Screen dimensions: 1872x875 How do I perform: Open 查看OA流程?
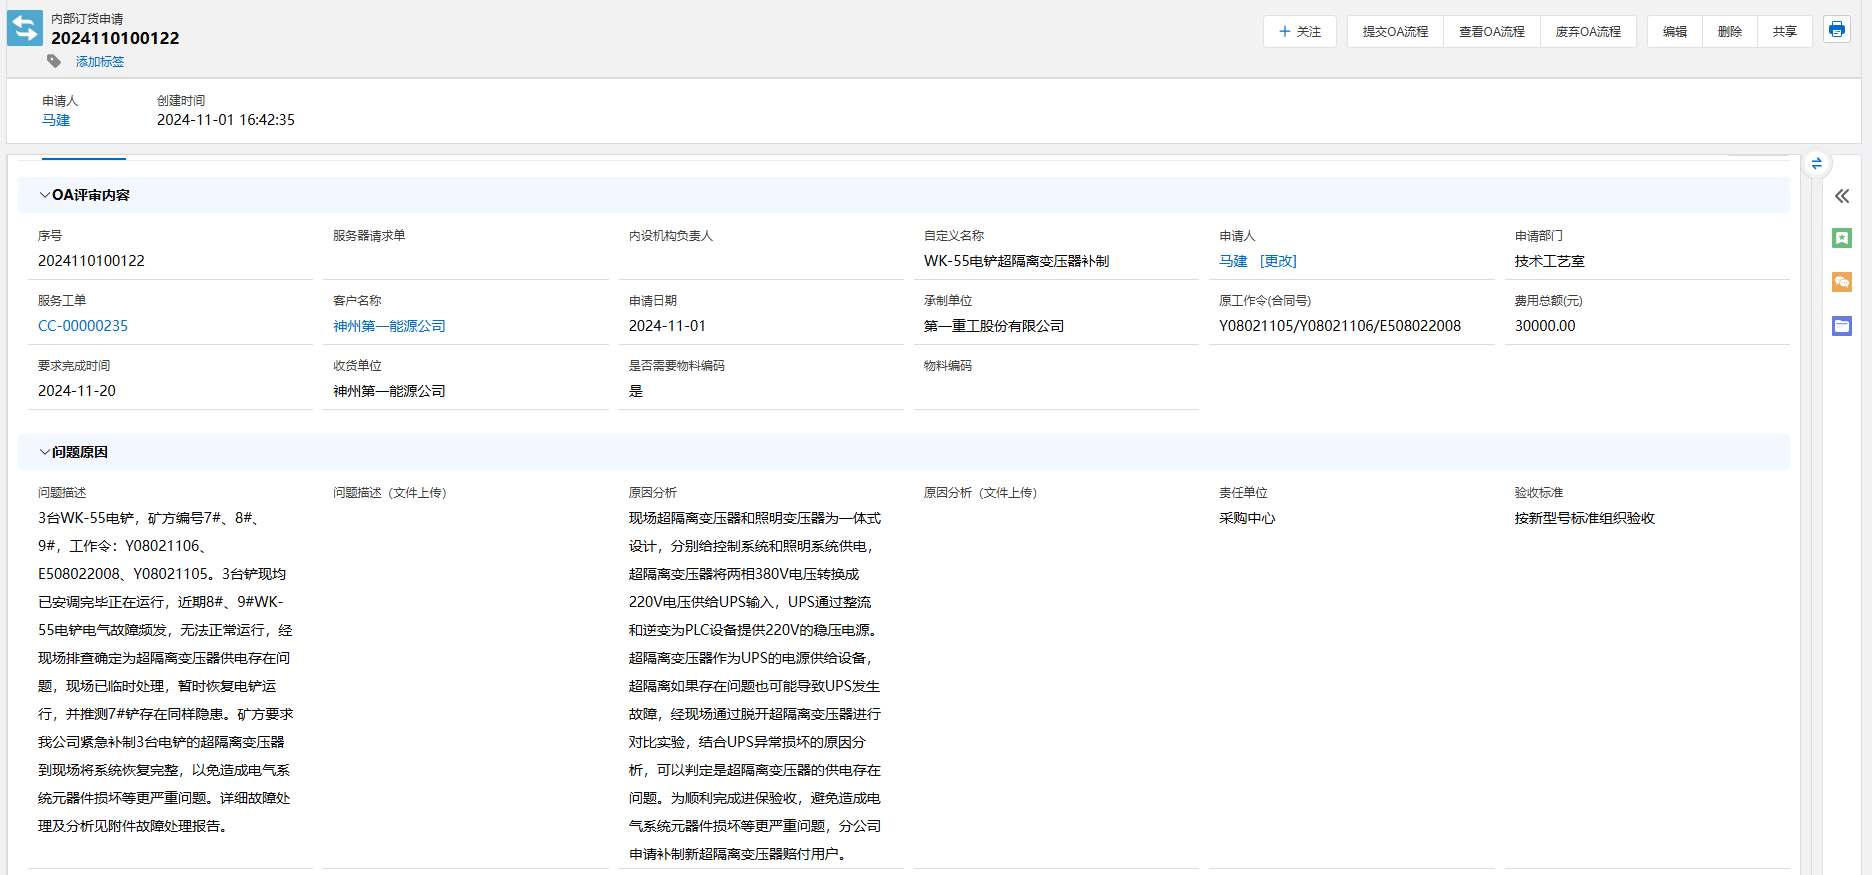tap(1491, 32)
